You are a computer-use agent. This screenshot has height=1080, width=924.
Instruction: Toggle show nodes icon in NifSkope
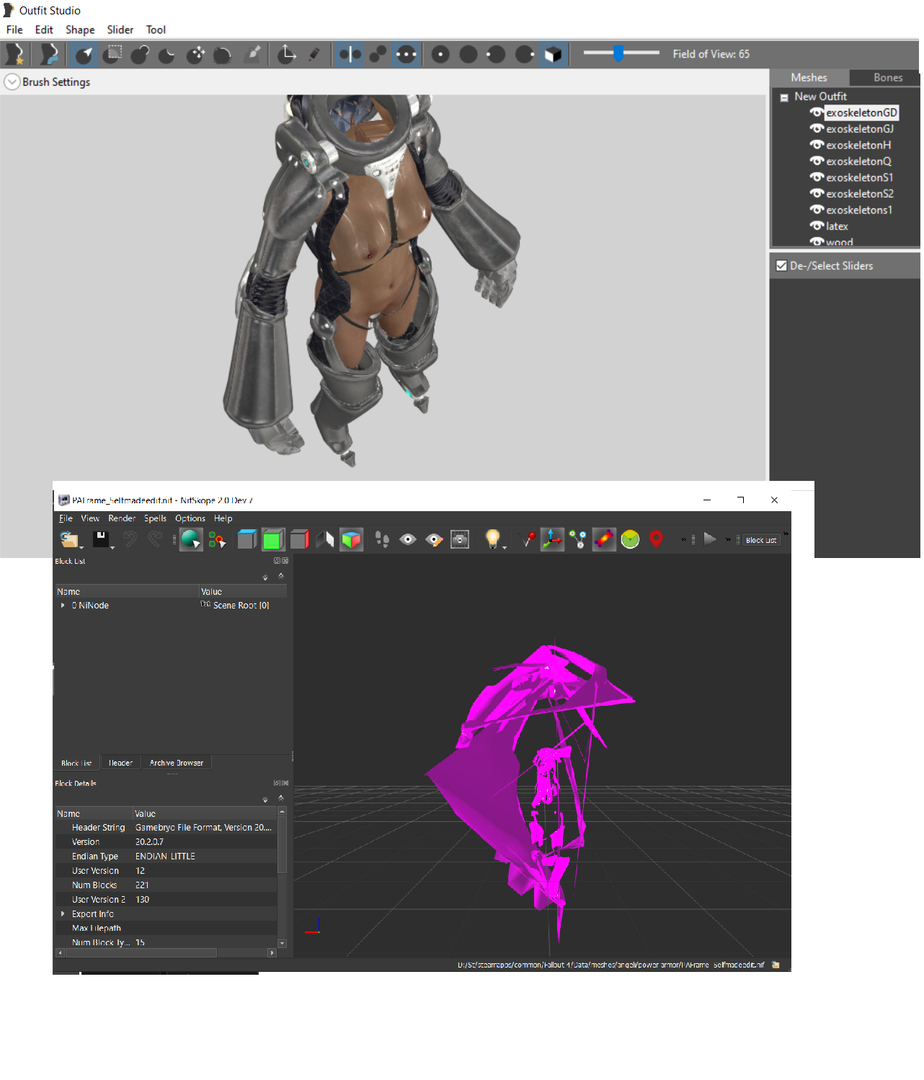pos(578,539)
